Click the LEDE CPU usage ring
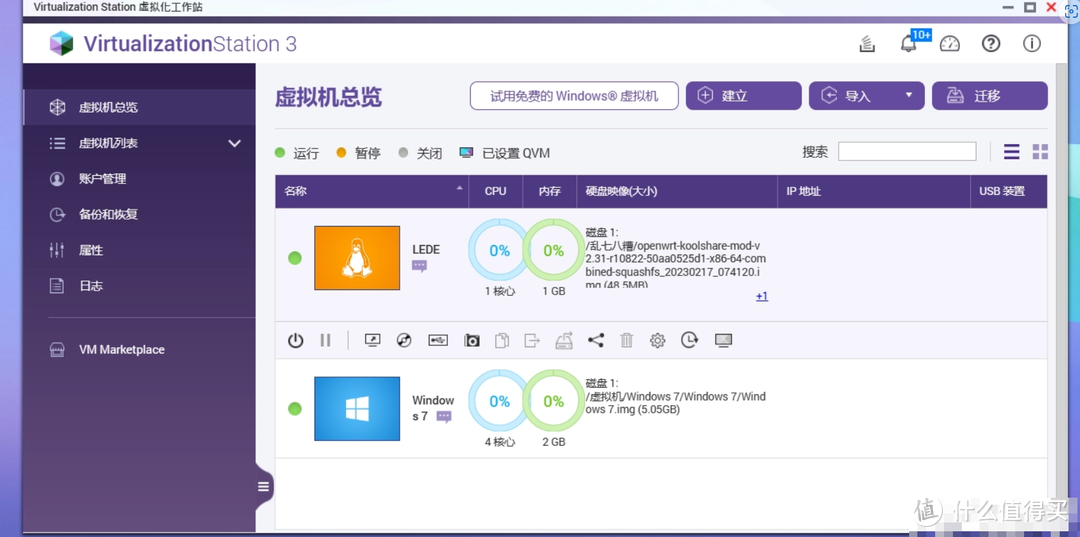The width and height of the screenshot is (1080, 537). click(499, 251)
